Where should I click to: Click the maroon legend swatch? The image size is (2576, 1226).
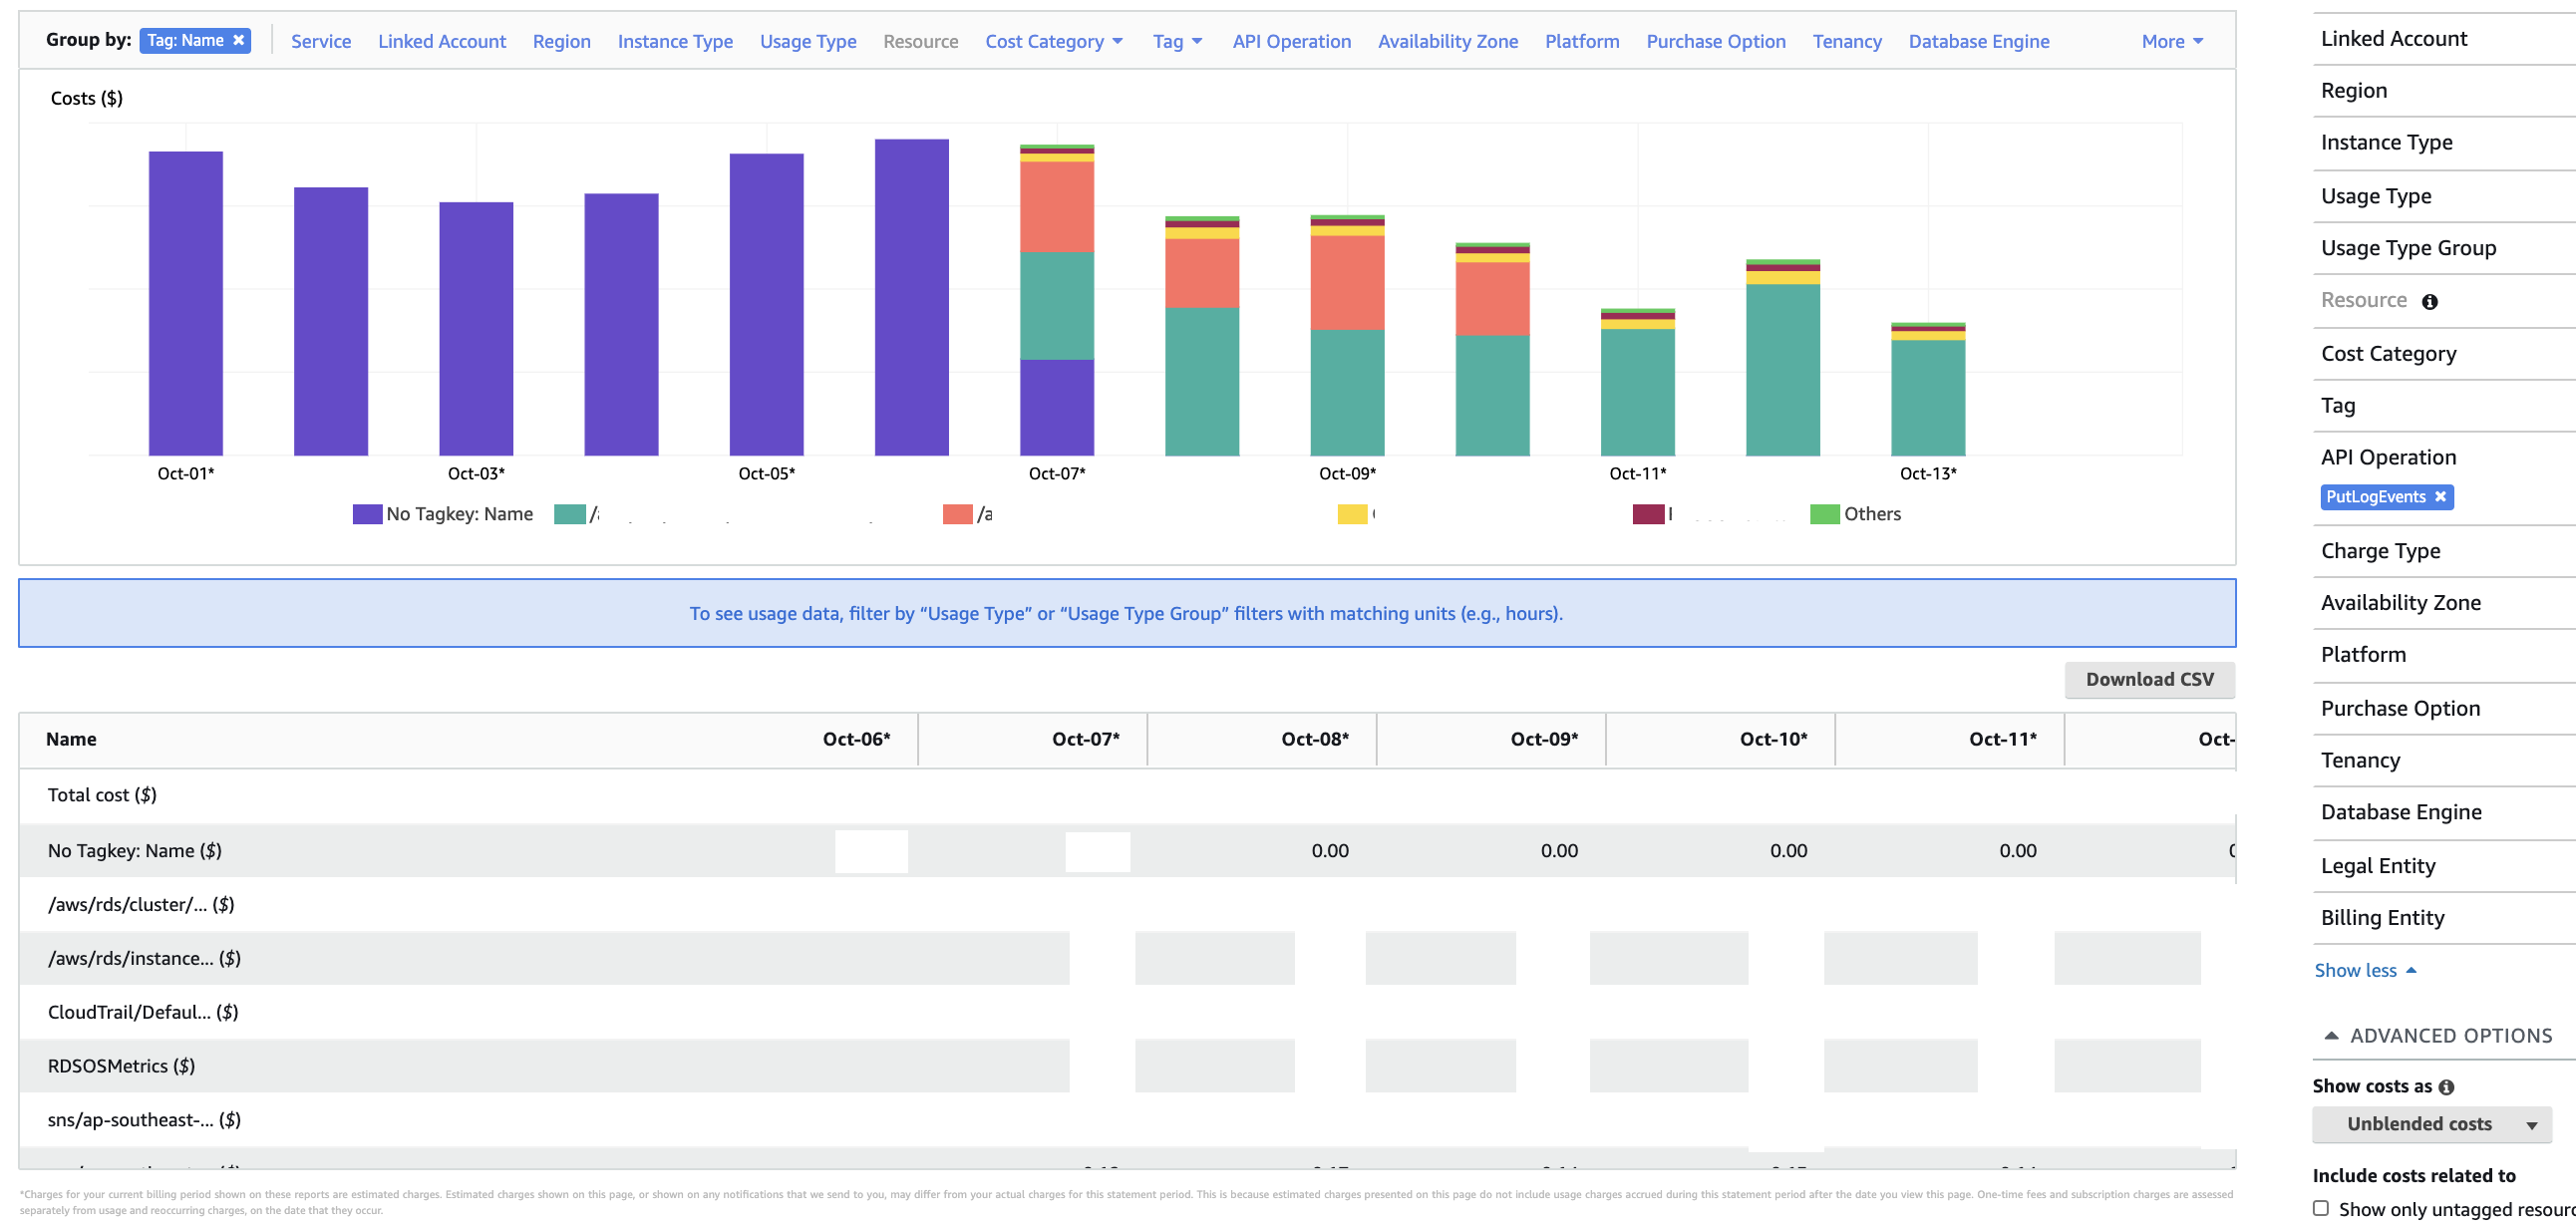(1648, 514)
